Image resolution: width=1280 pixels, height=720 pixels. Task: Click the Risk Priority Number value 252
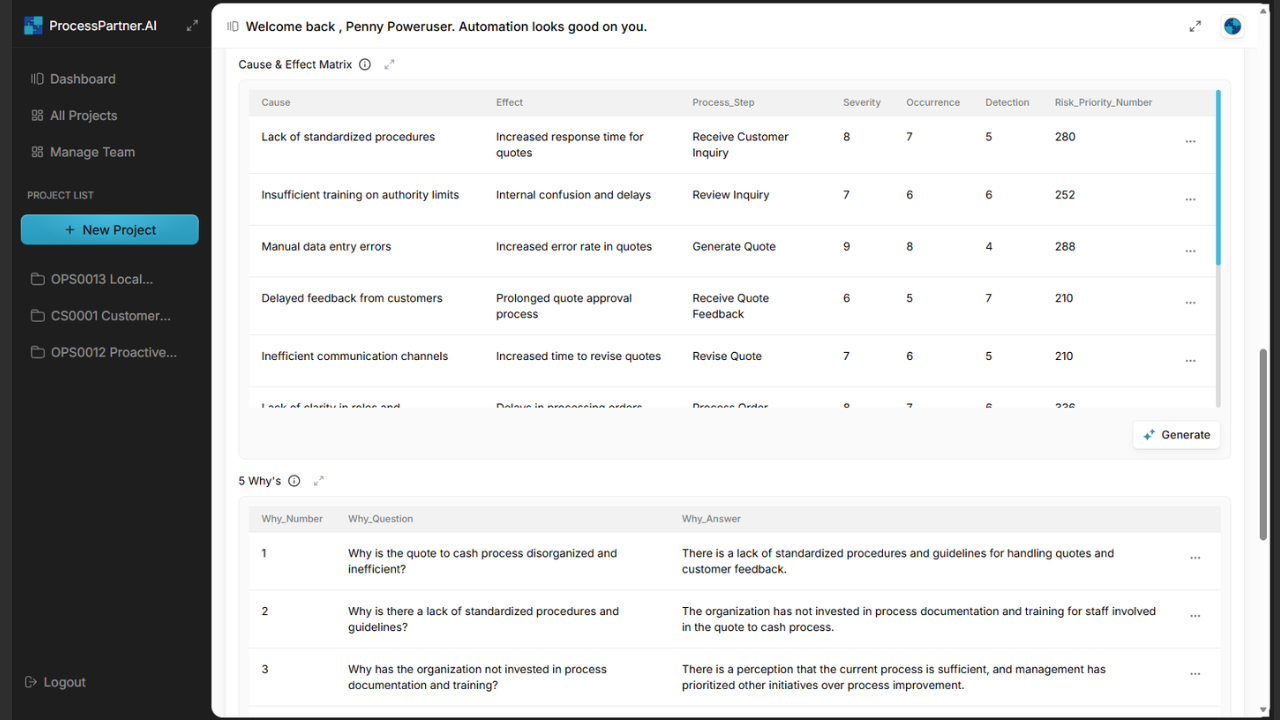(x=1065, y=195)
